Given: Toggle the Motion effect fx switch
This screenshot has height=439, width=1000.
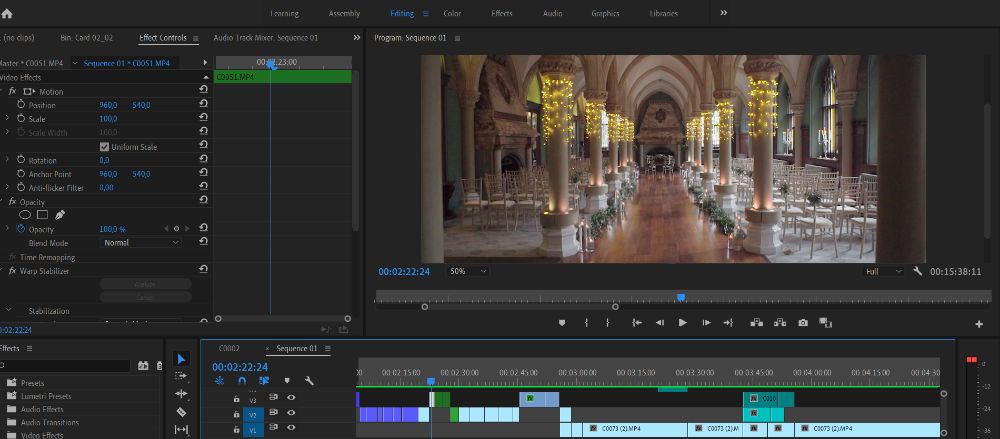Looking at the screenshot, I should click(x=12, y=91).
